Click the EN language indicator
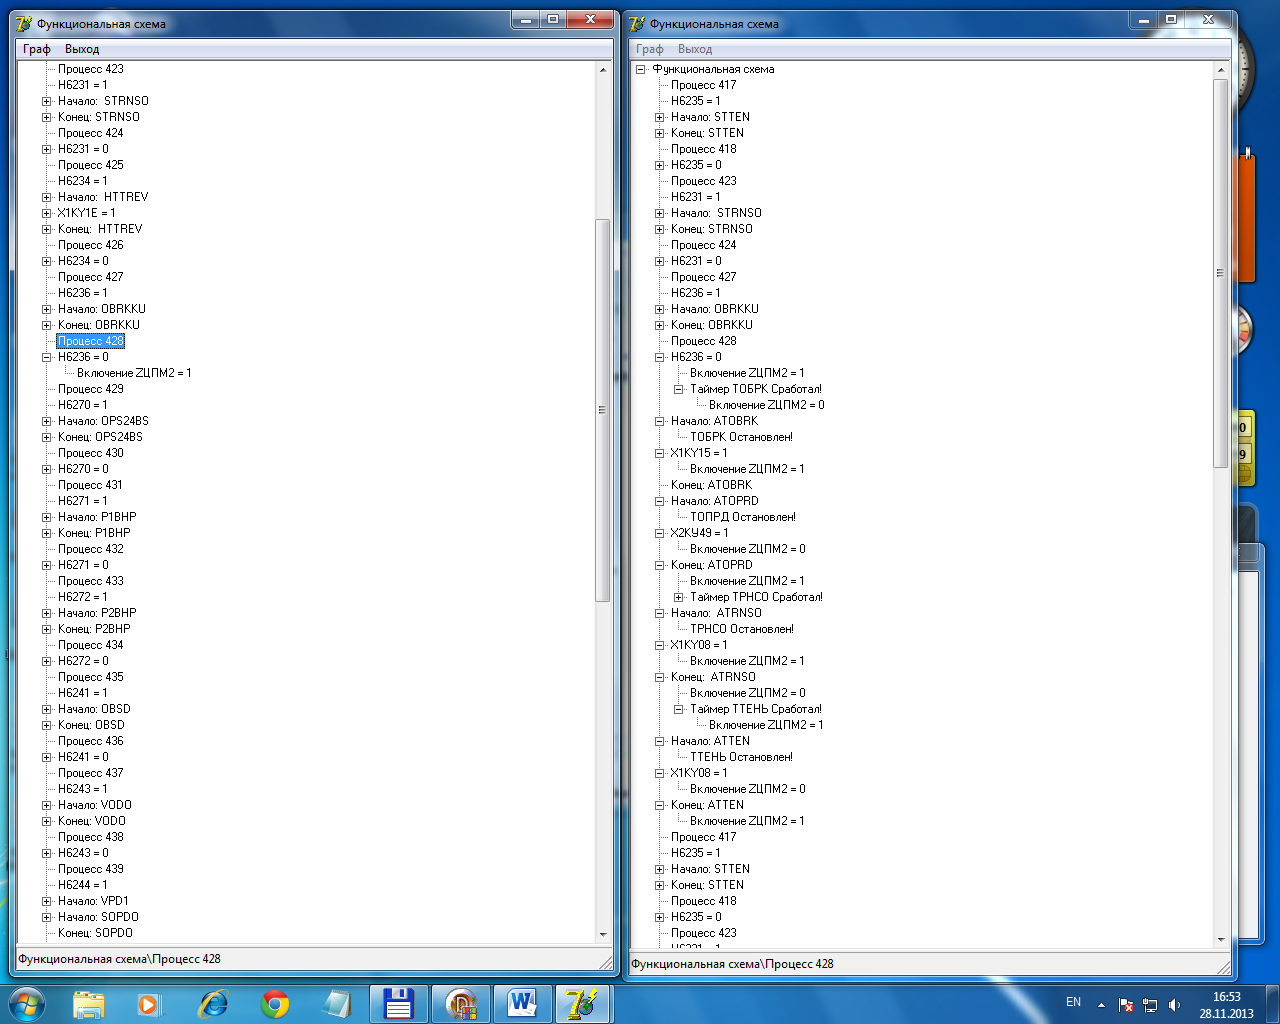The width and height of the screenshot is (1280, 1024). click(1073, 1002)
